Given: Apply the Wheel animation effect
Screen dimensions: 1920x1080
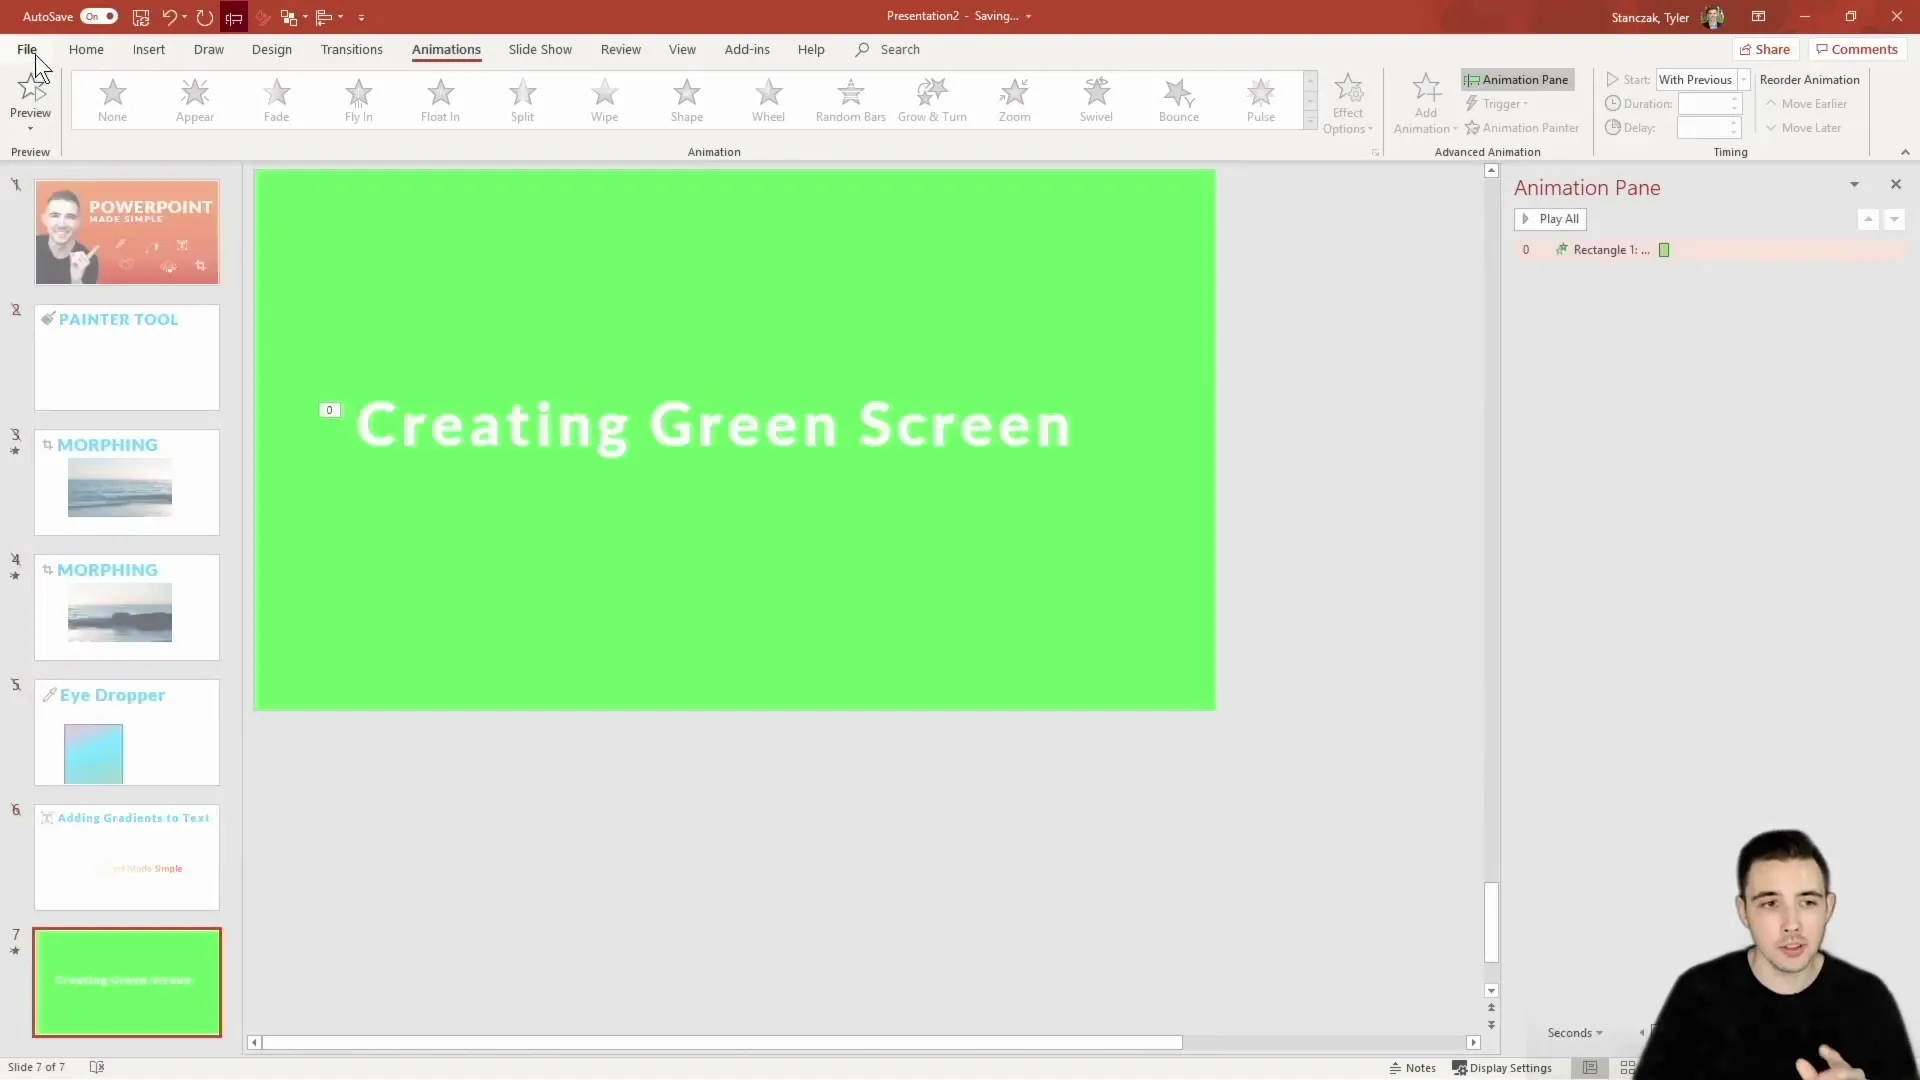Looking at the screenshot, I should tap(768, 100).
